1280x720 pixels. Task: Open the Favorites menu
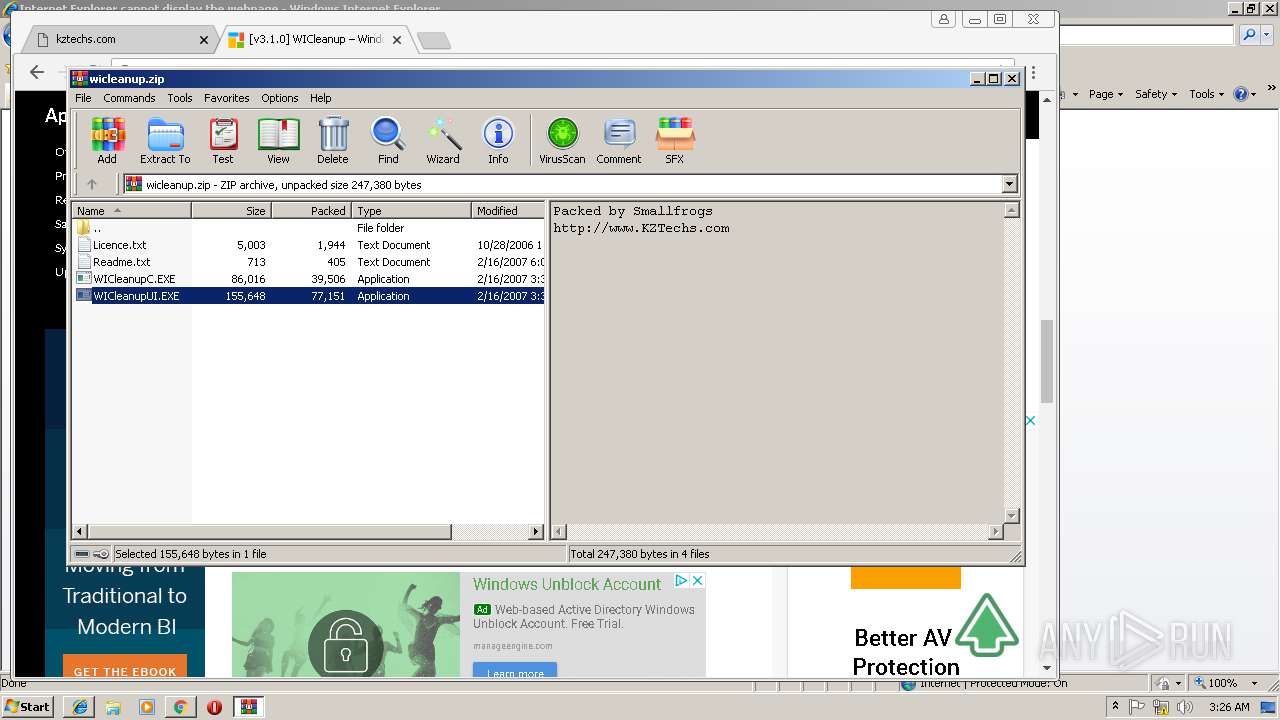[x=227, y=98]
